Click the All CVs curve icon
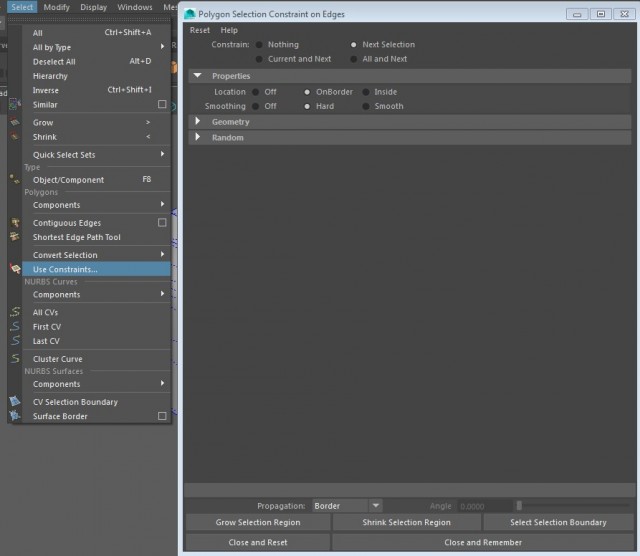The width and height of the screenshot is (640, 556). tap(15, 312)
